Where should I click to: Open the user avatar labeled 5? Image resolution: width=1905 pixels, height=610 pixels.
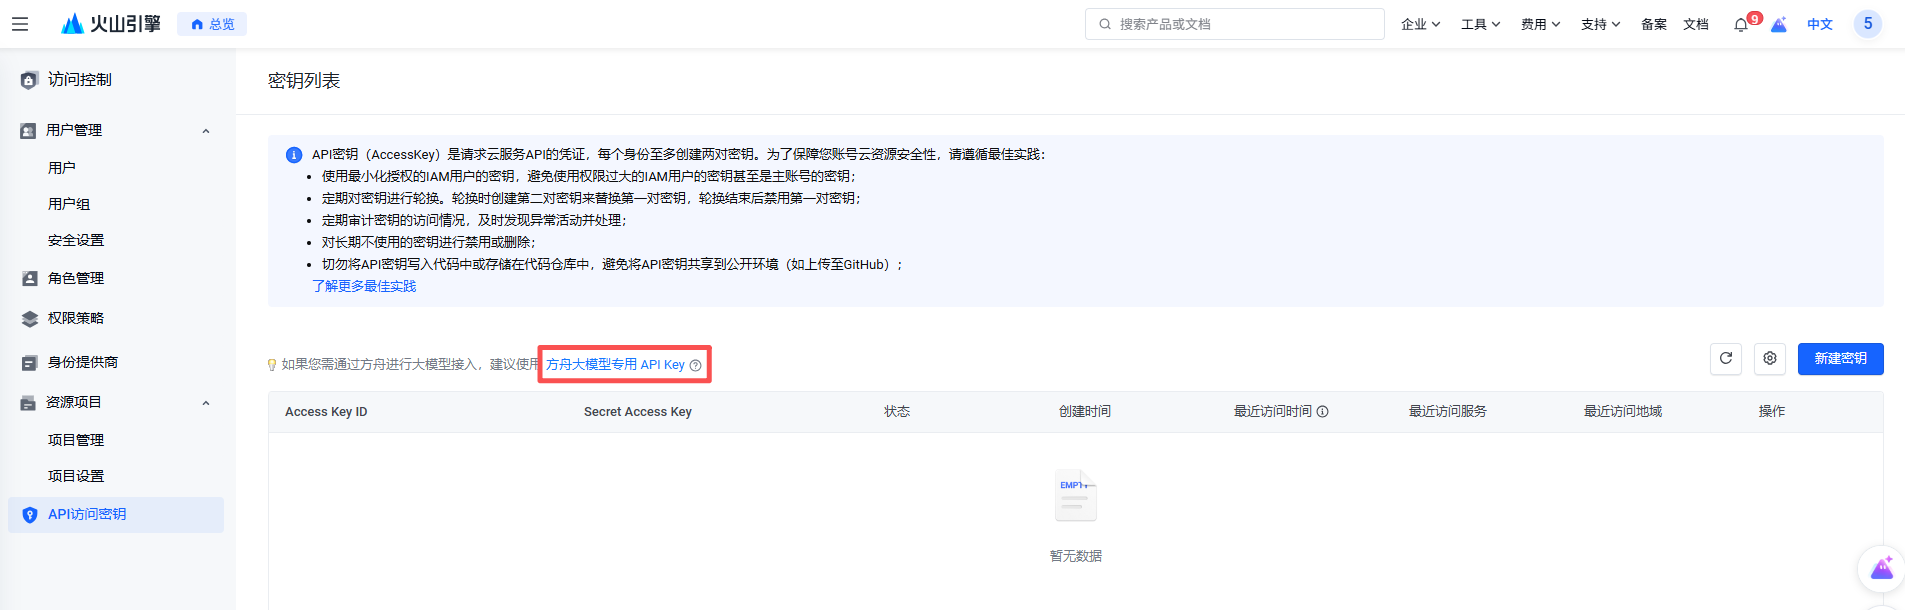click(x=1868, y=24)
